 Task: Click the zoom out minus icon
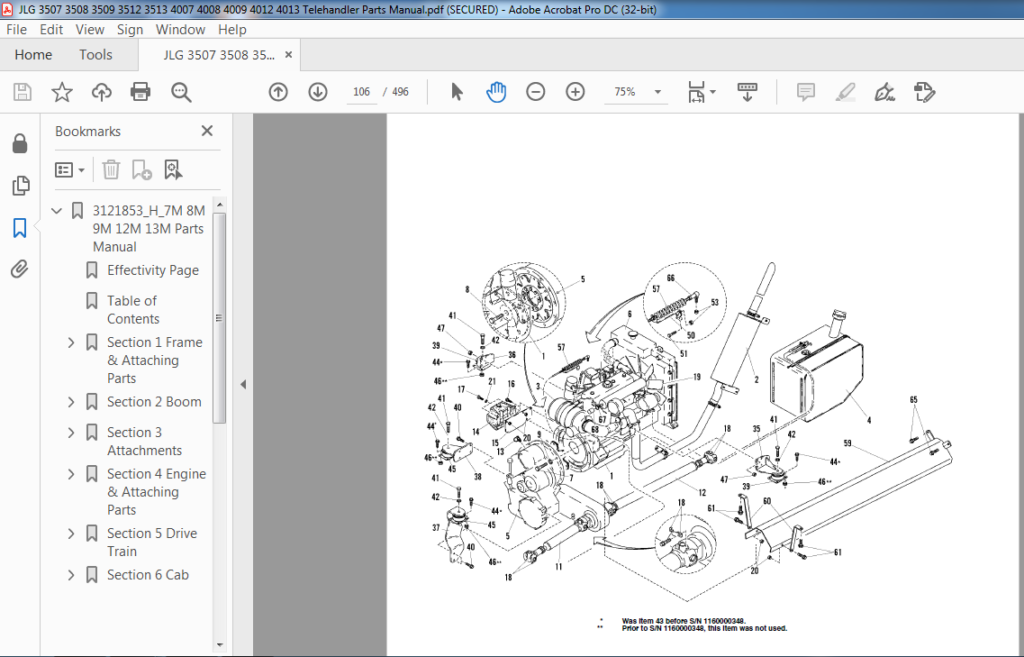[536, 92]
